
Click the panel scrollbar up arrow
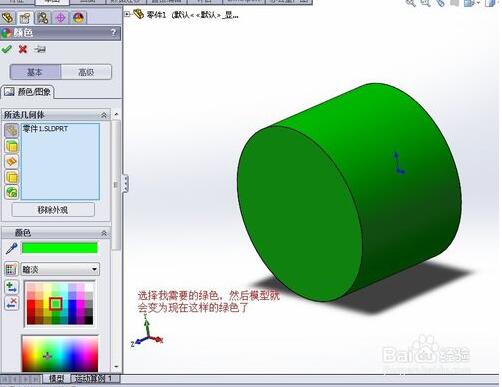(116, 114)
